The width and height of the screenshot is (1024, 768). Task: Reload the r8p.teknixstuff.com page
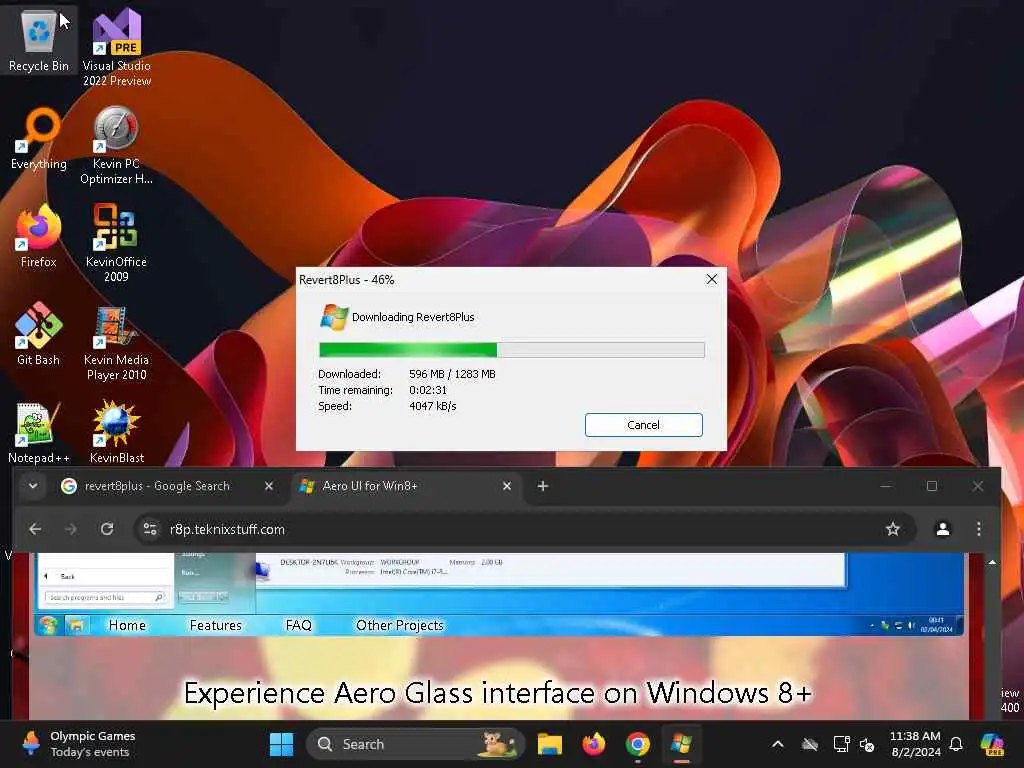(x=107, y=529)
